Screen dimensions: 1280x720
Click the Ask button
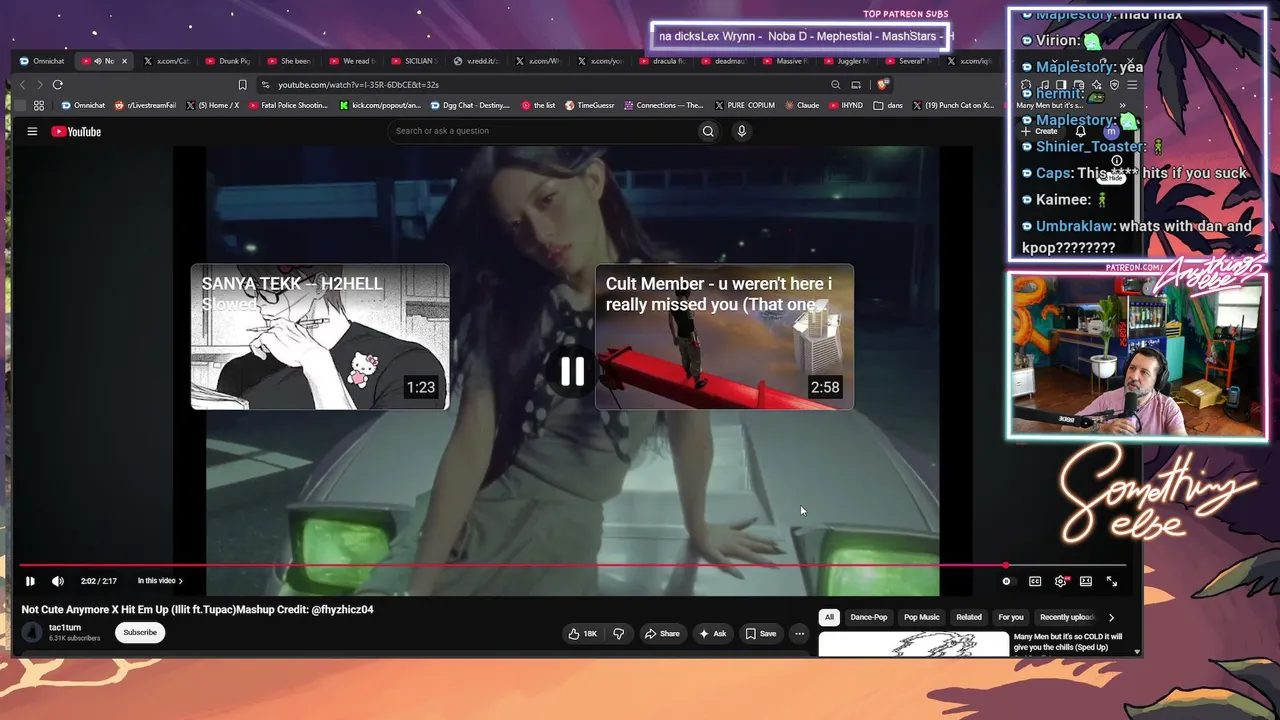[x=713, y=633]
